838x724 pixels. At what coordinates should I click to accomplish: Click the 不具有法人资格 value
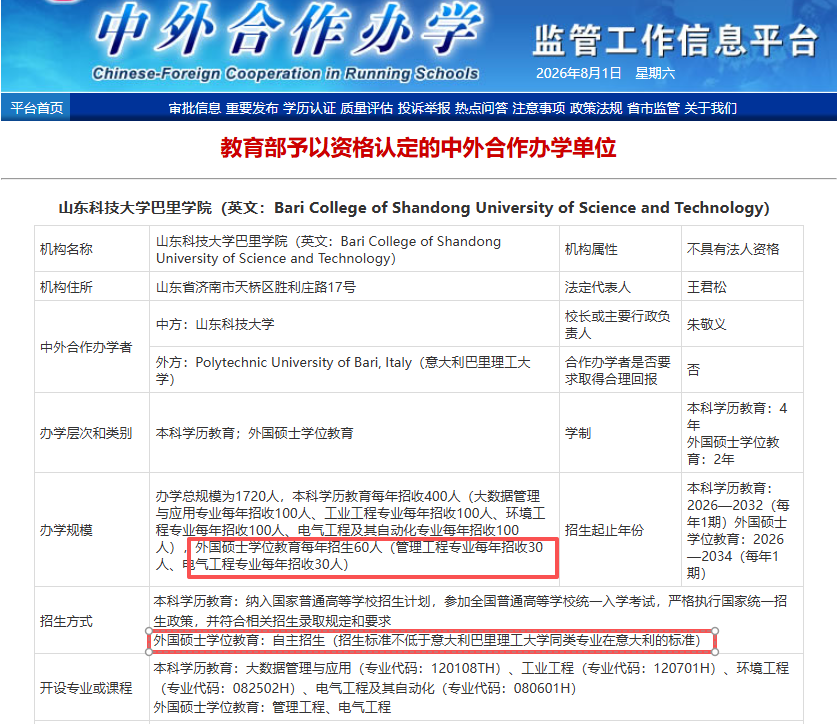pos(733,249)
